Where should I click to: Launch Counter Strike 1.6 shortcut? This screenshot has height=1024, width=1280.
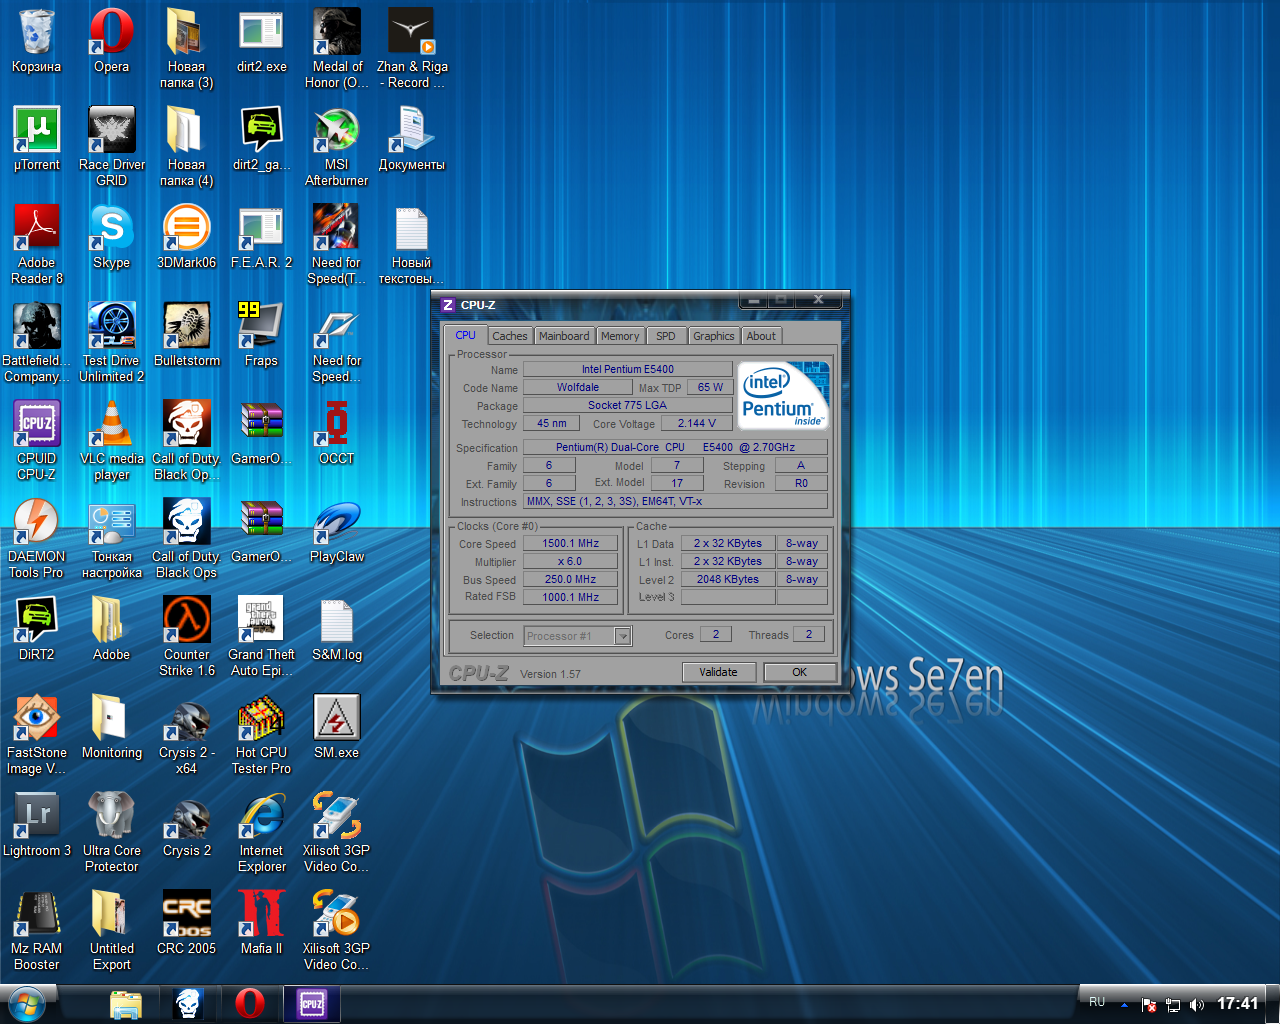click(187, 636)
